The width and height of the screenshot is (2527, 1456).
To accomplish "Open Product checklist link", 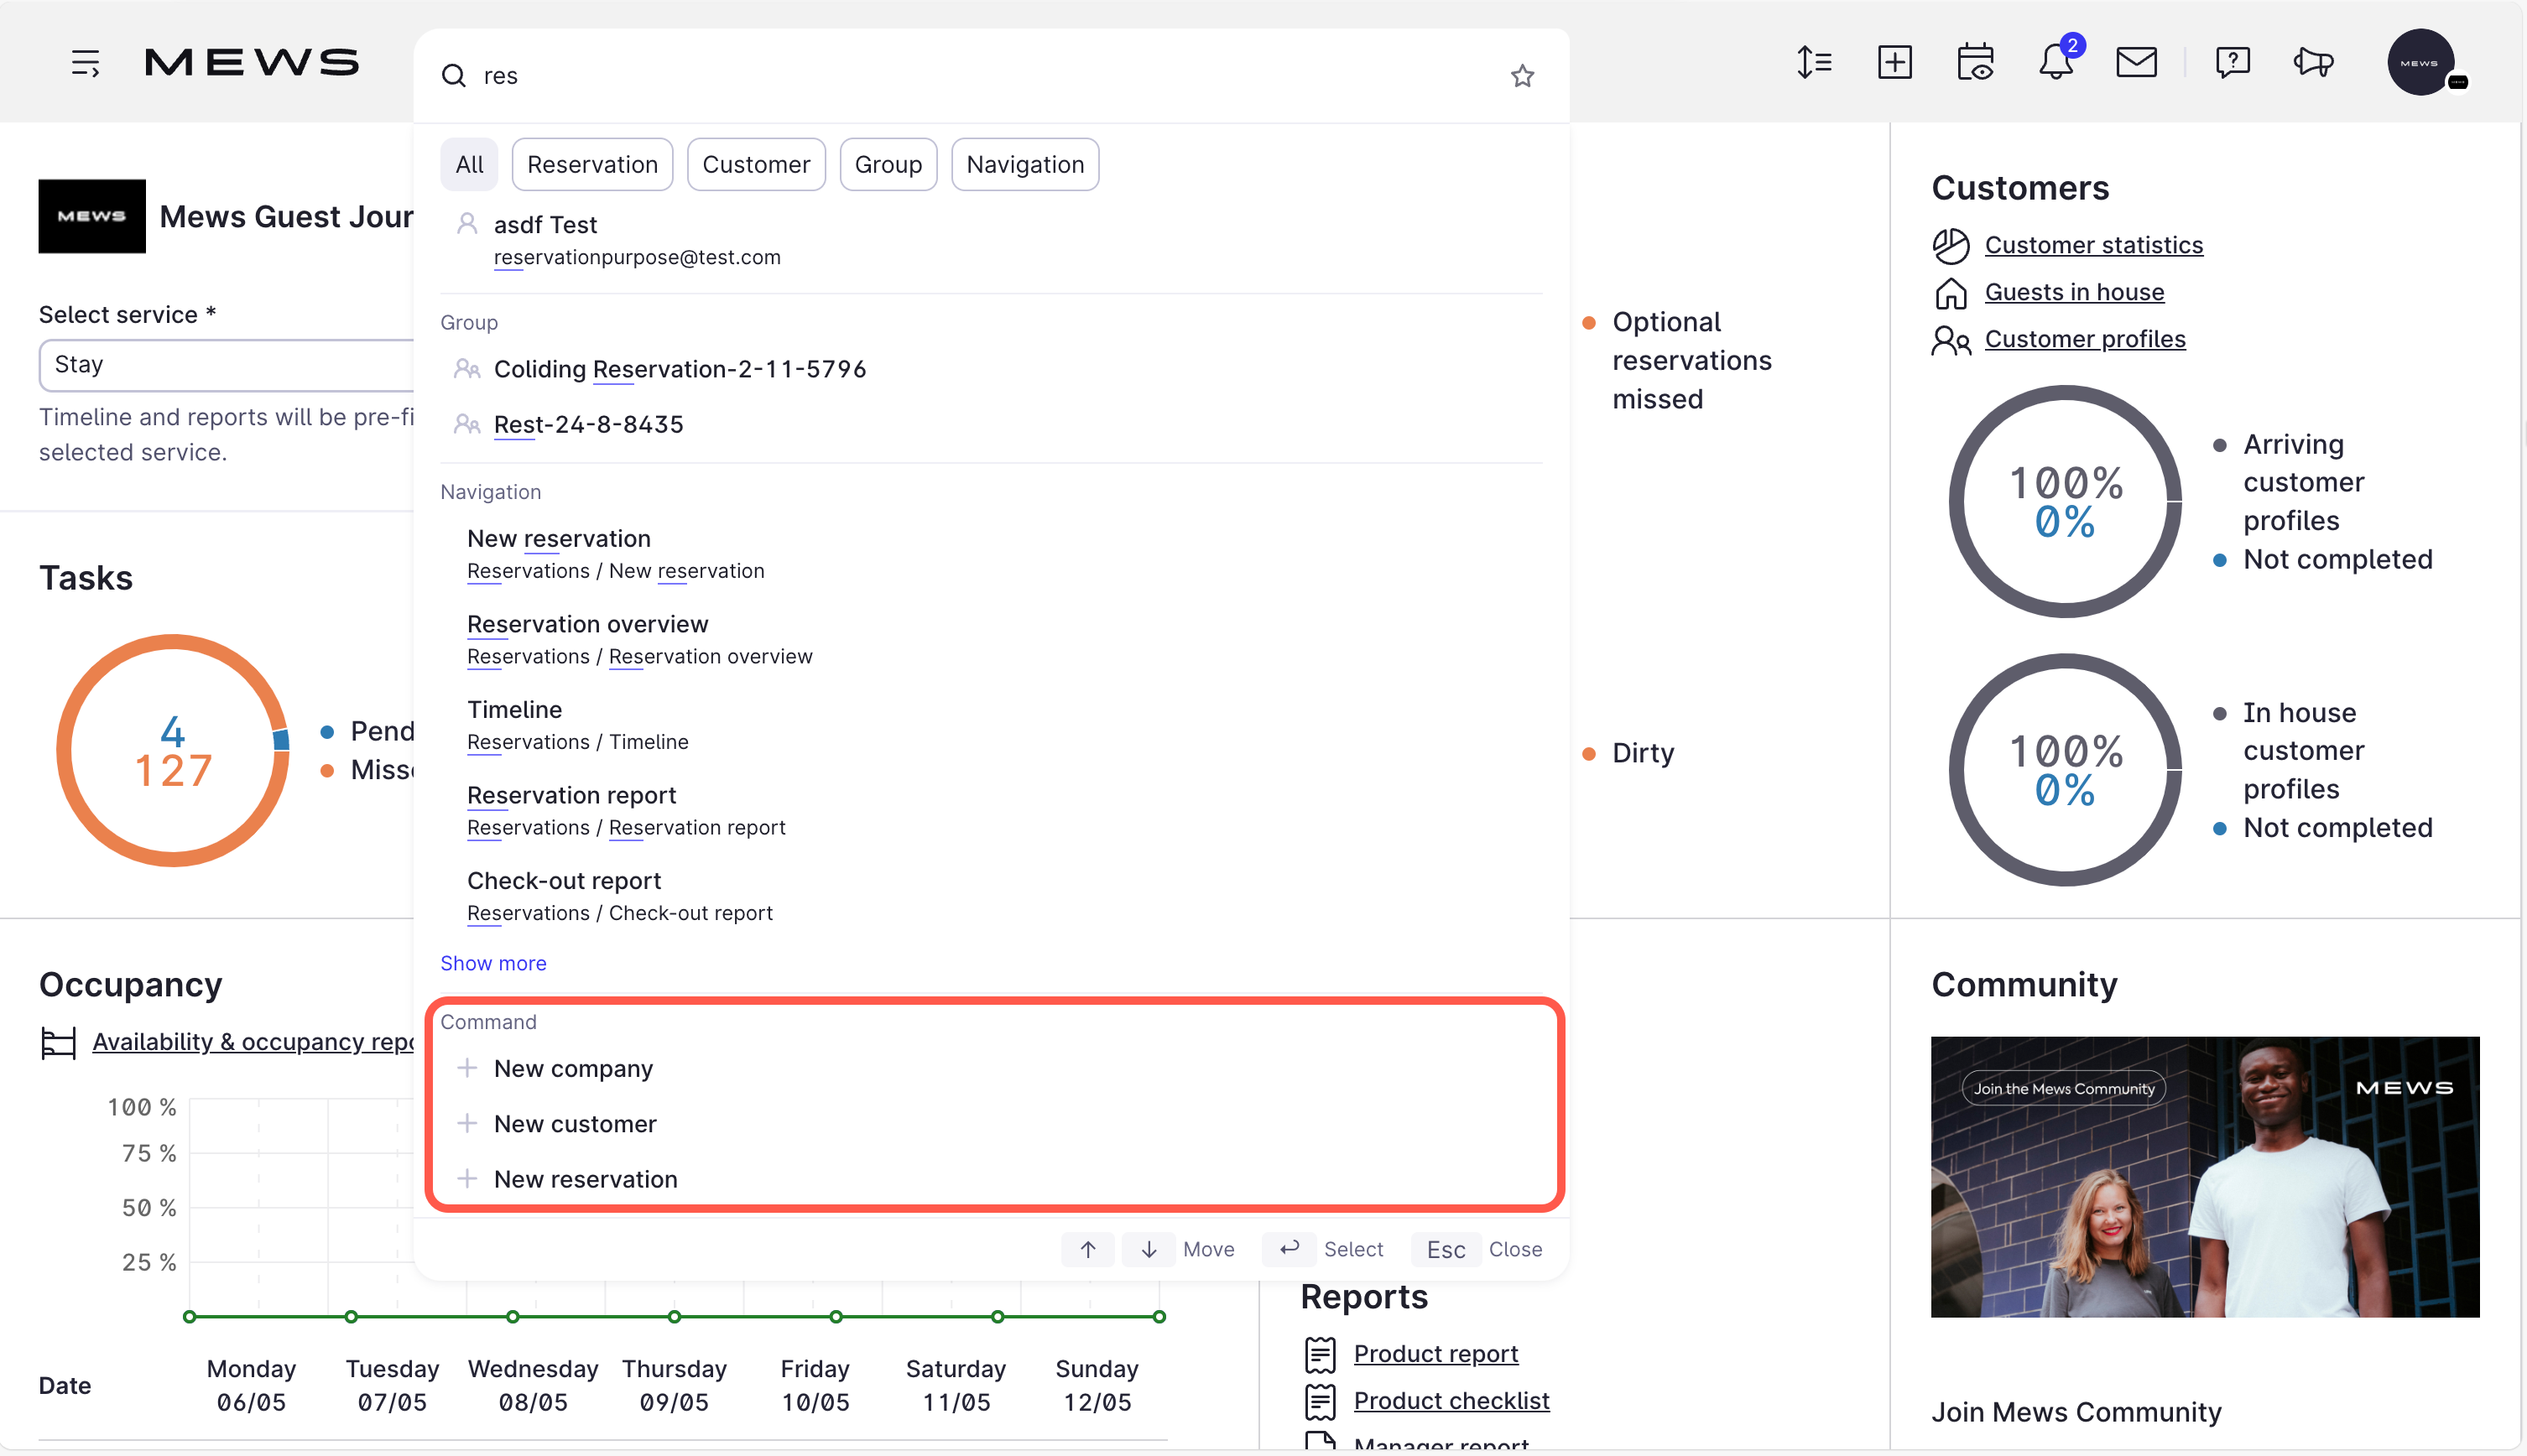I will (x=1451, y=1402).
